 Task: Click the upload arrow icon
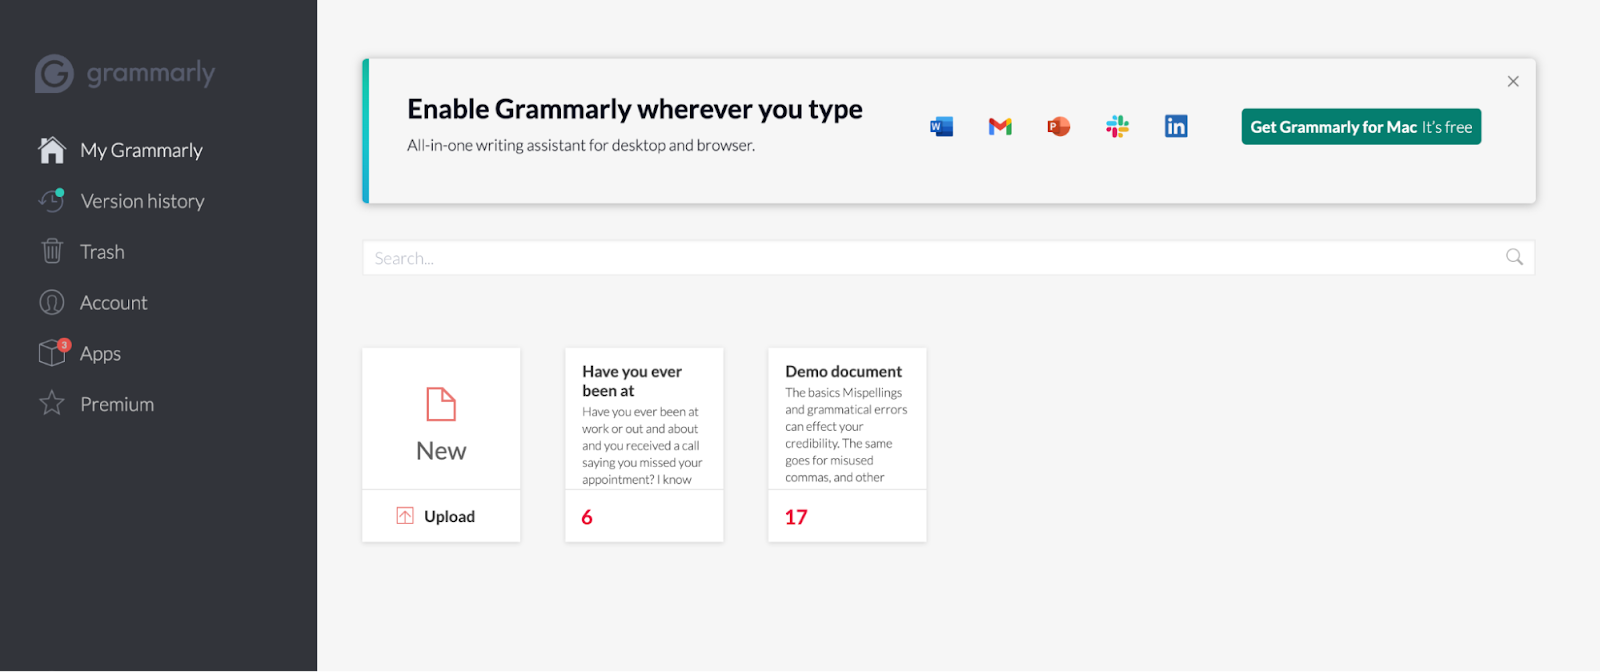[405, 516]
